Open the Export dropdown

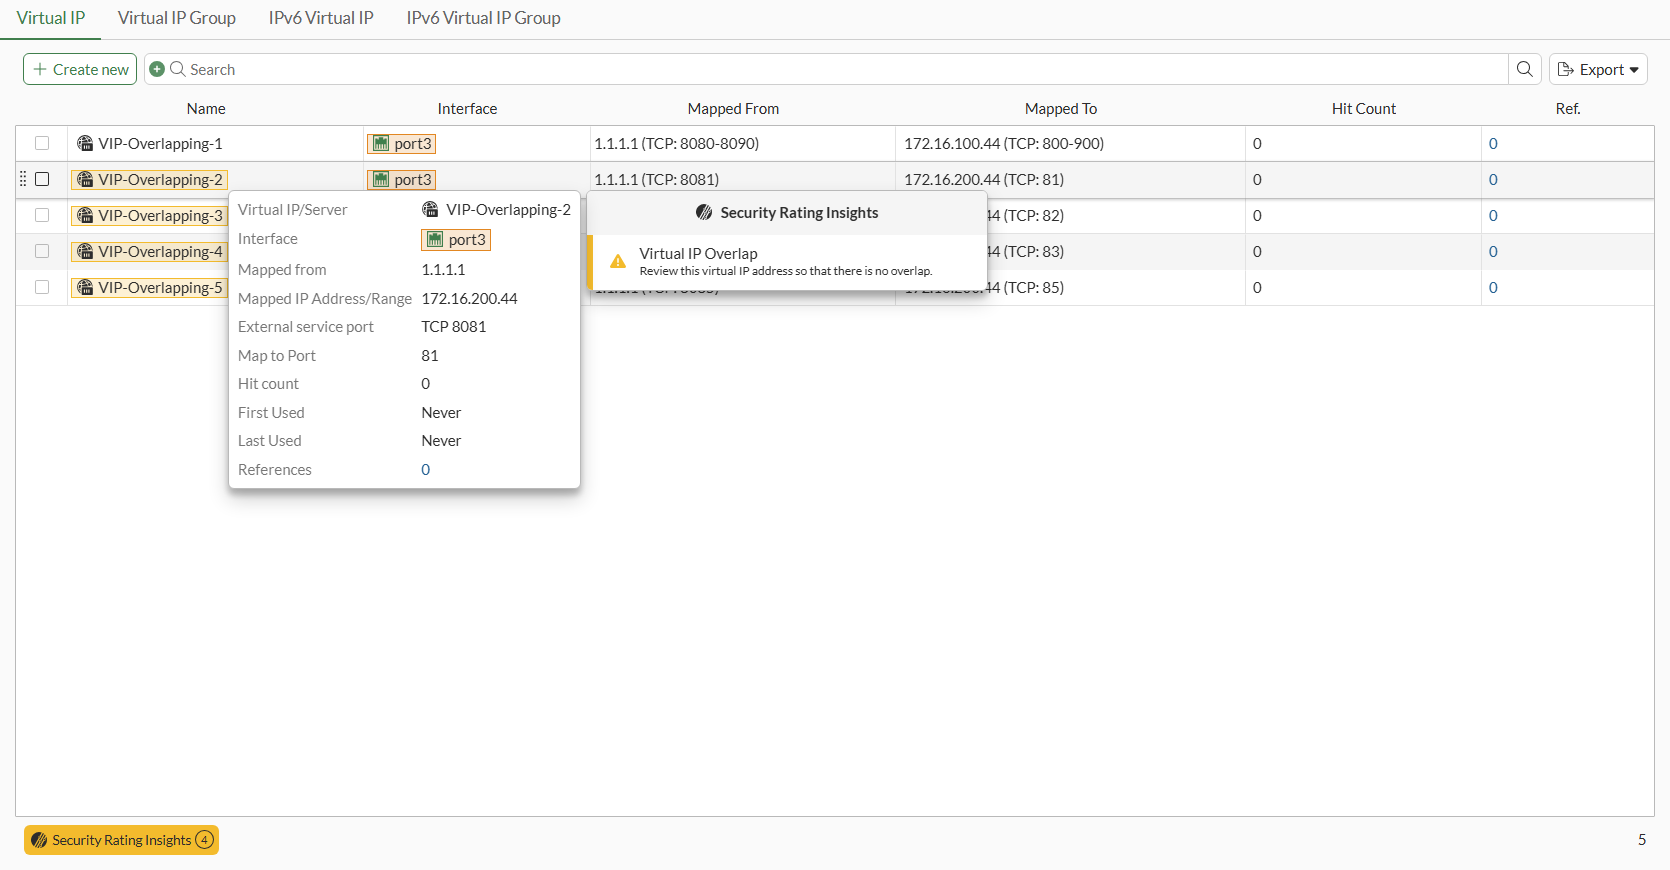click(x=1598, y=69)
